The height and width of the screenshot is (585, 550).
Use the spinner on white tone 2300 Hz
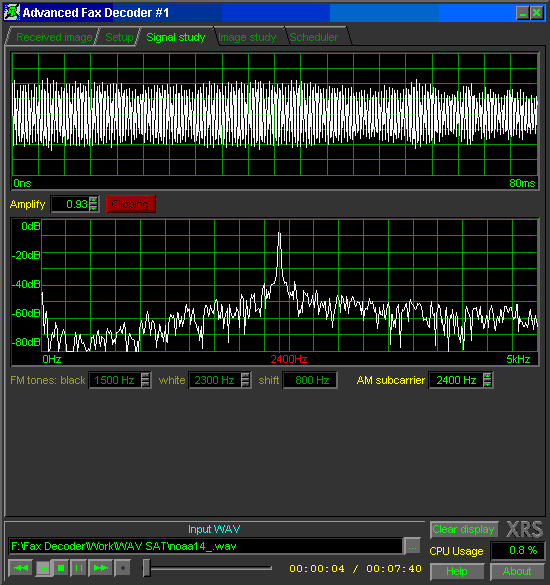246,380
